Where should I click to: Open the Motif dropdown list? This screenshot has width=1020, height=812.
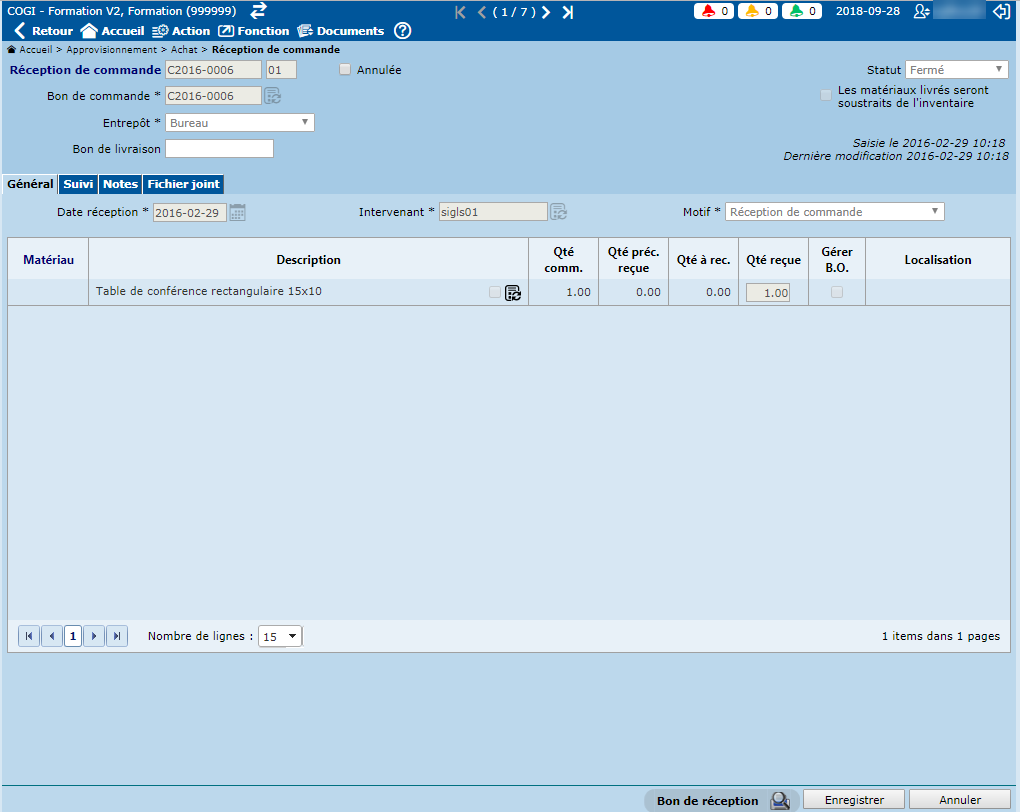[834, 212]
